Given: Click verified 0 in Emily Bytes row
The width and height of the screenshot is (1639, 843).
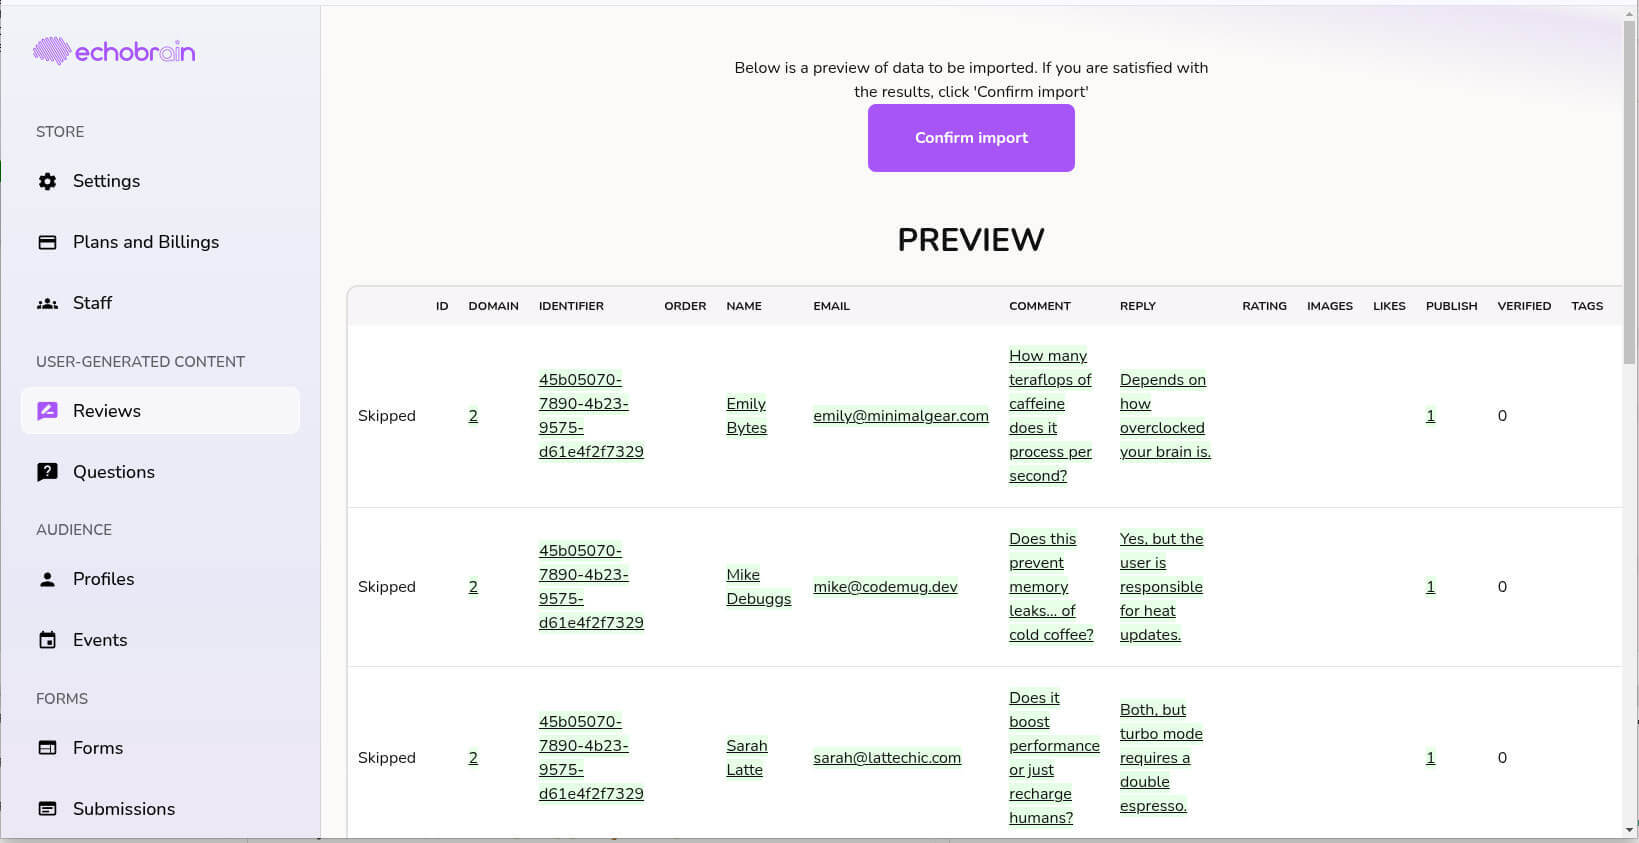Looking at the screenshot, I should click(1502, 416).
